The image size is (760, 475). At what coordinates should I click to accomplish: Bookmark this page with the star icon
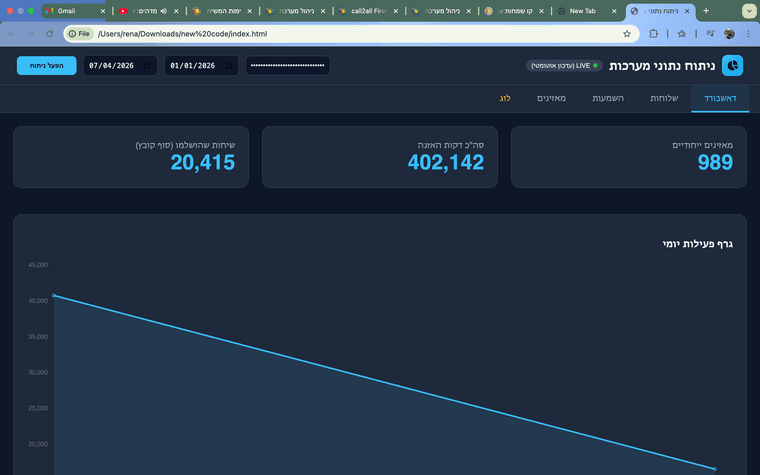pyautogui.click(x=627, y=33)
